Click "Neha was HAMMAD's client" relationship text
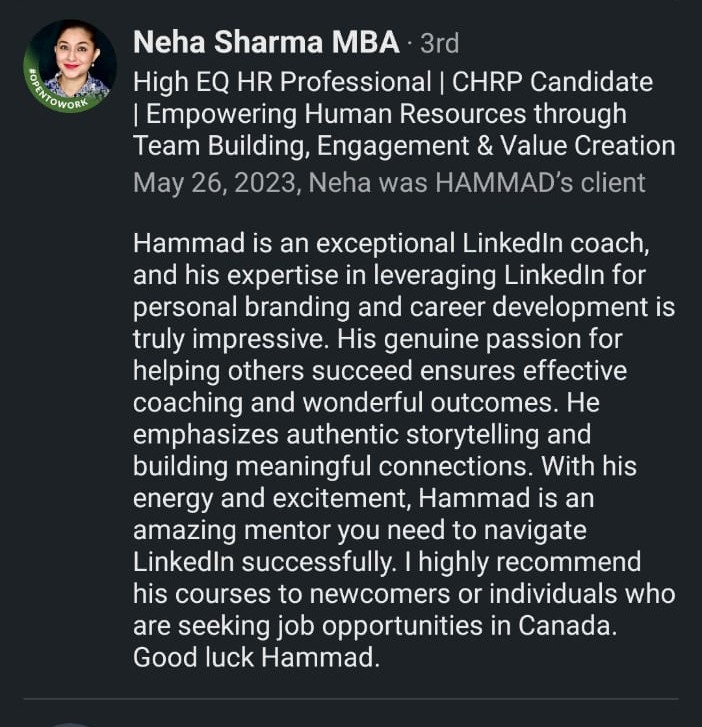The height and width of the screenshot is (727, 702). click(477, 183)
